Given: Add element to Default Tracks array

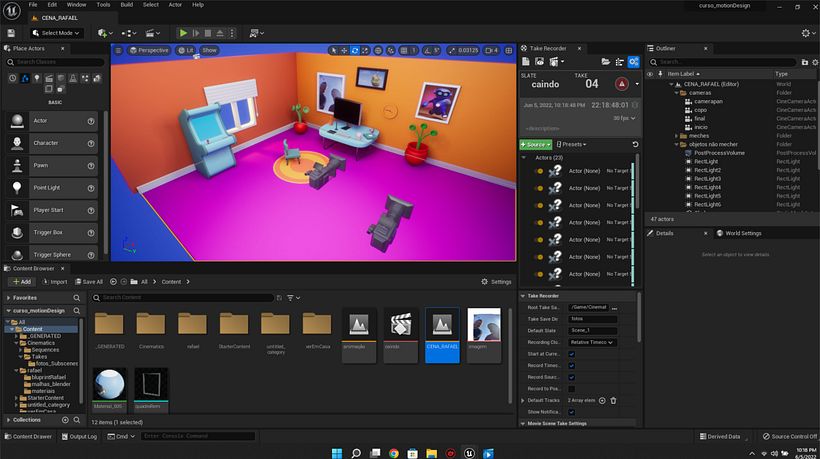Looking at the screenshot, I should coord(602,400).
